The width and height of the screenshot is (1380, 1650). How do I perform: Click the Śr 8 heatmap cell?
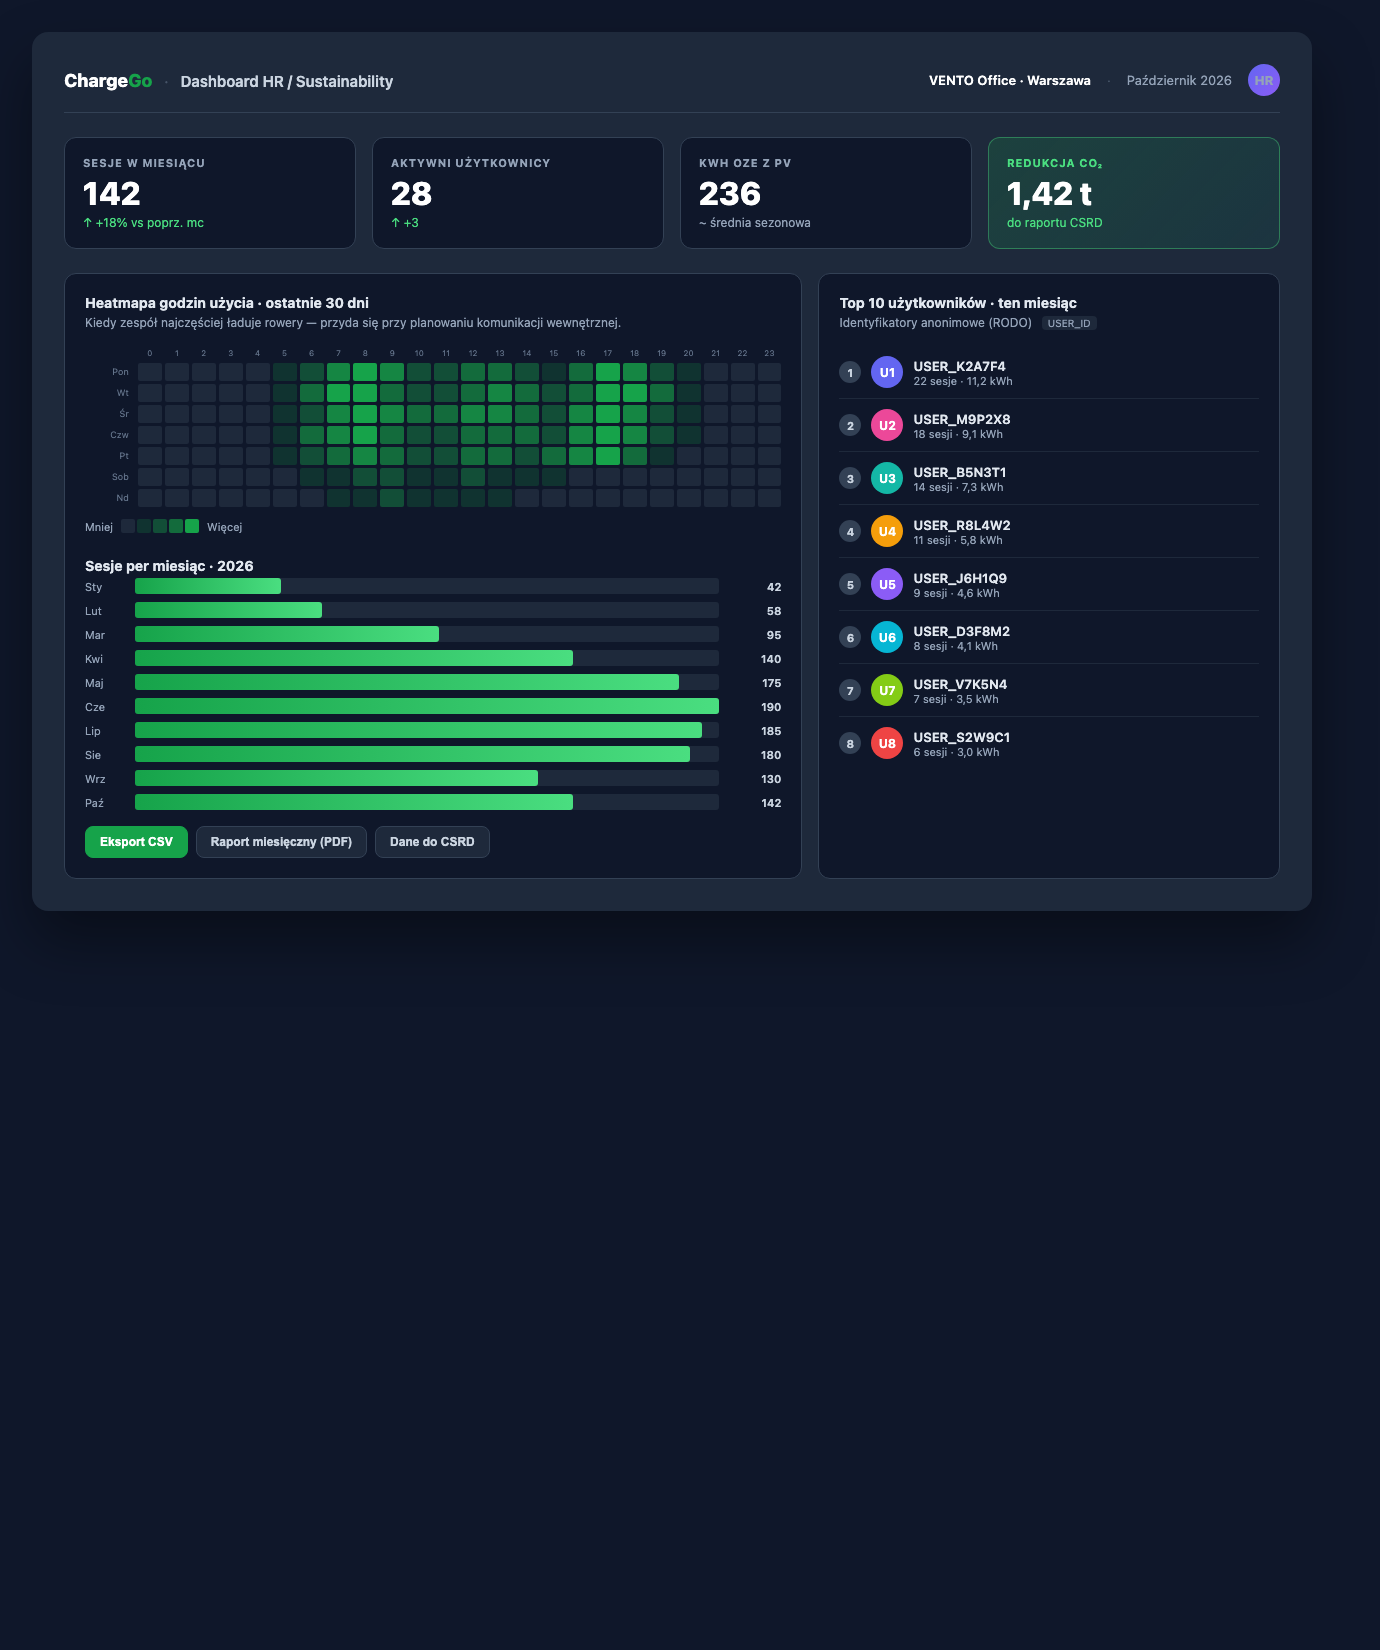click(x=365, y=414)
